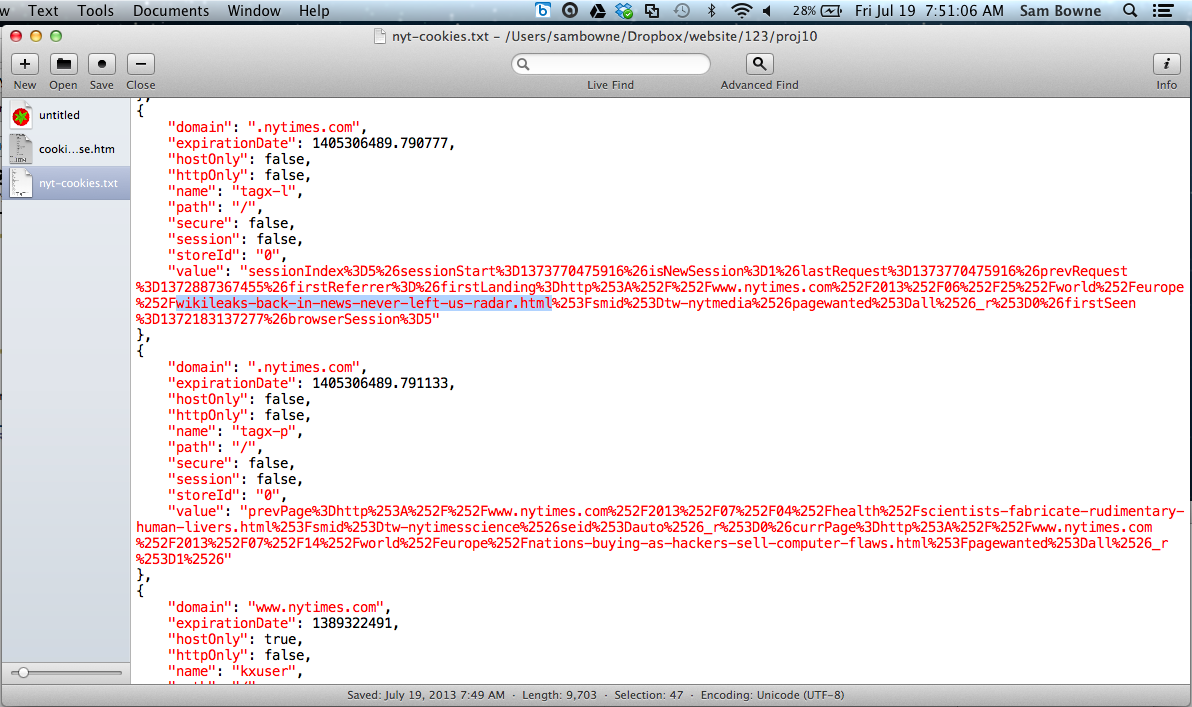Open the Tools menu
Viewport: 1192px width, 707px height.
click(96, 11)
